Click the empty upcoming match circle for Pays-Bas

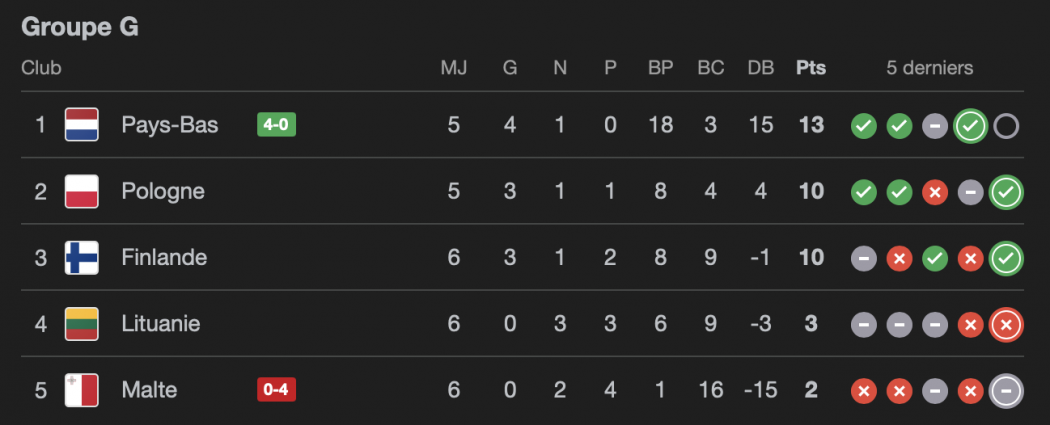click(1006, 126)
